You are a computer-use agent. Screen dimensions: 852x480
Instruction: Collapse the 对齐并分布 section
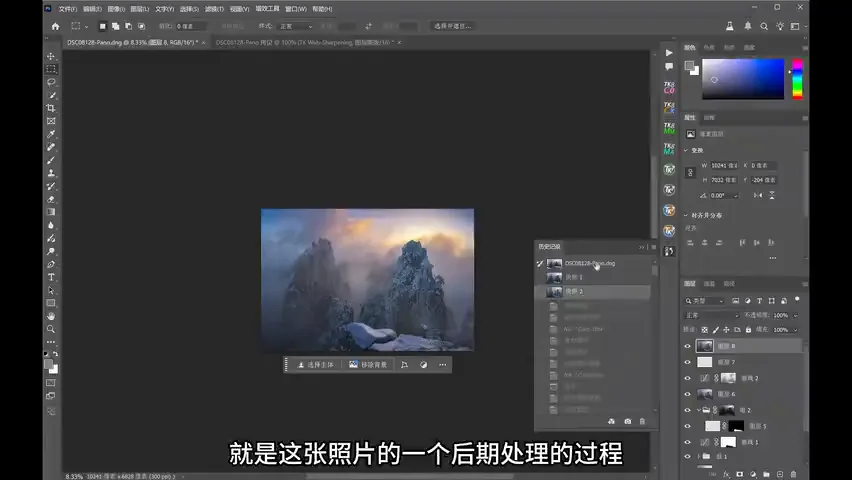686,215
